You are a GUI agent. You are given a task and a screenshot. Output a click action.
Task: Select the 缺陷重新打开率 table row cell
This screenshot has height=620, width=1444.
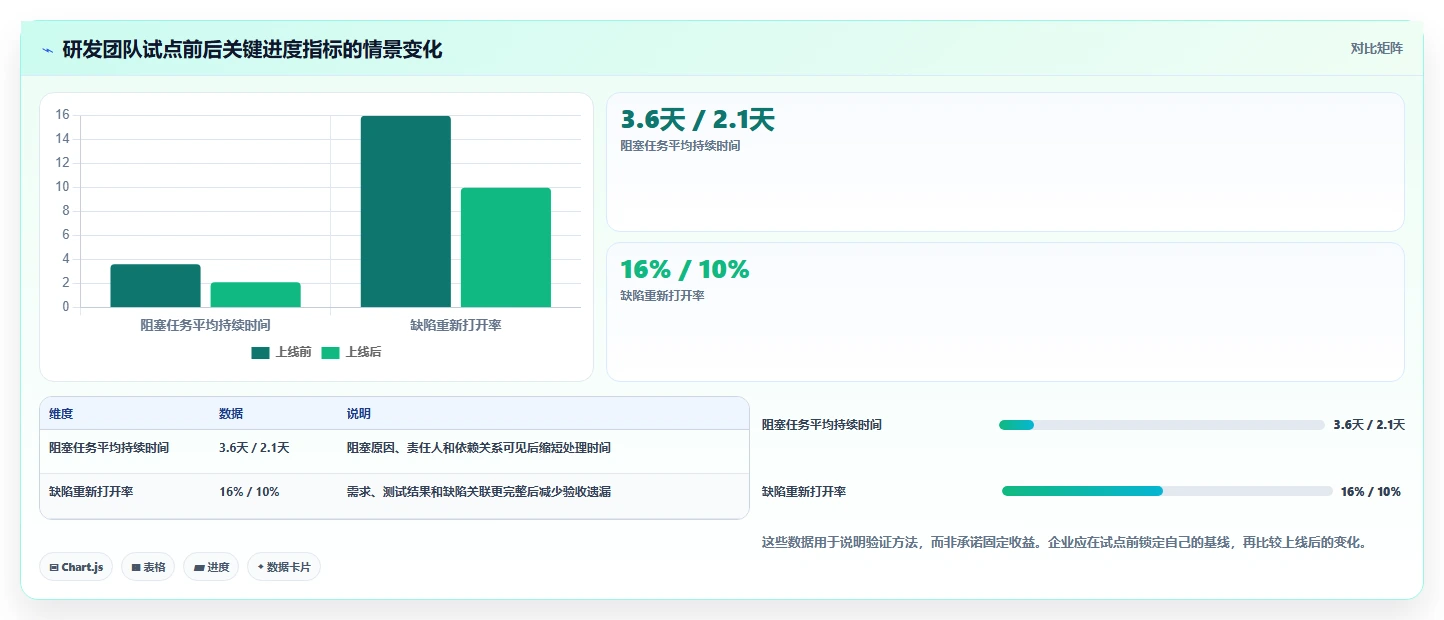pos(91,492)
